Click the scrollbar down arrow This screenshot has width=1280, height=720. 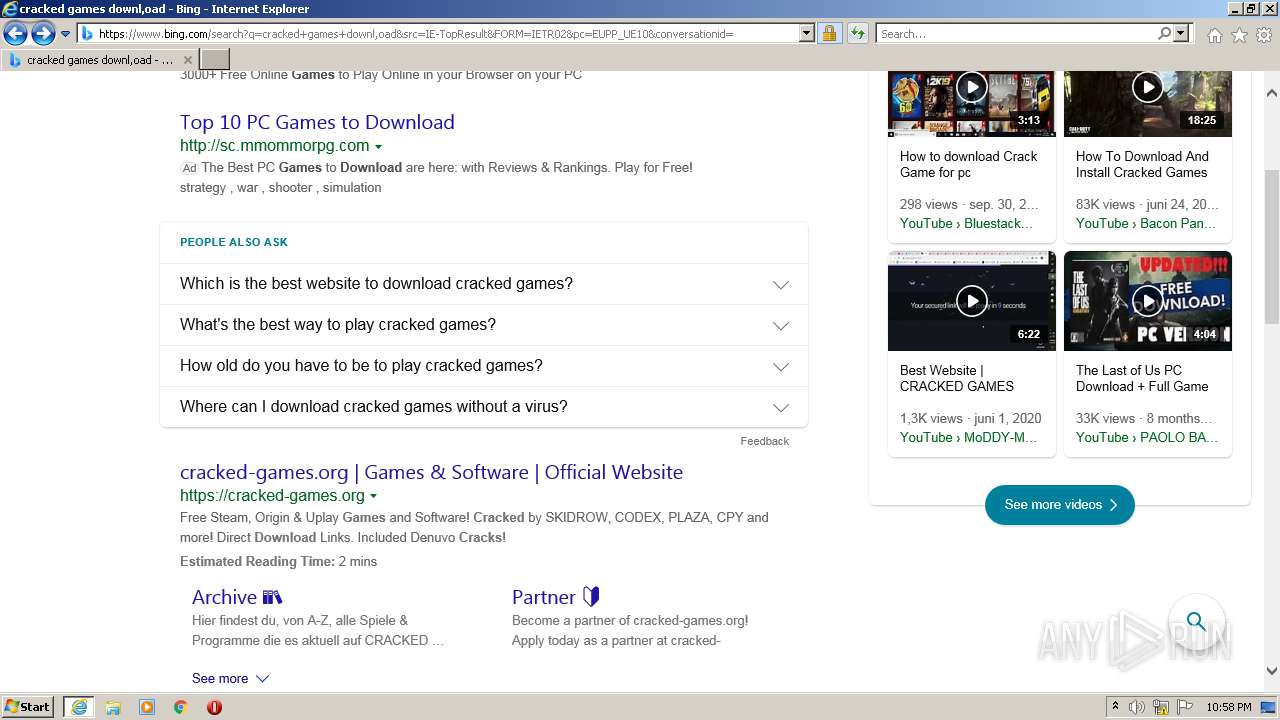[x=1272, y=671]
